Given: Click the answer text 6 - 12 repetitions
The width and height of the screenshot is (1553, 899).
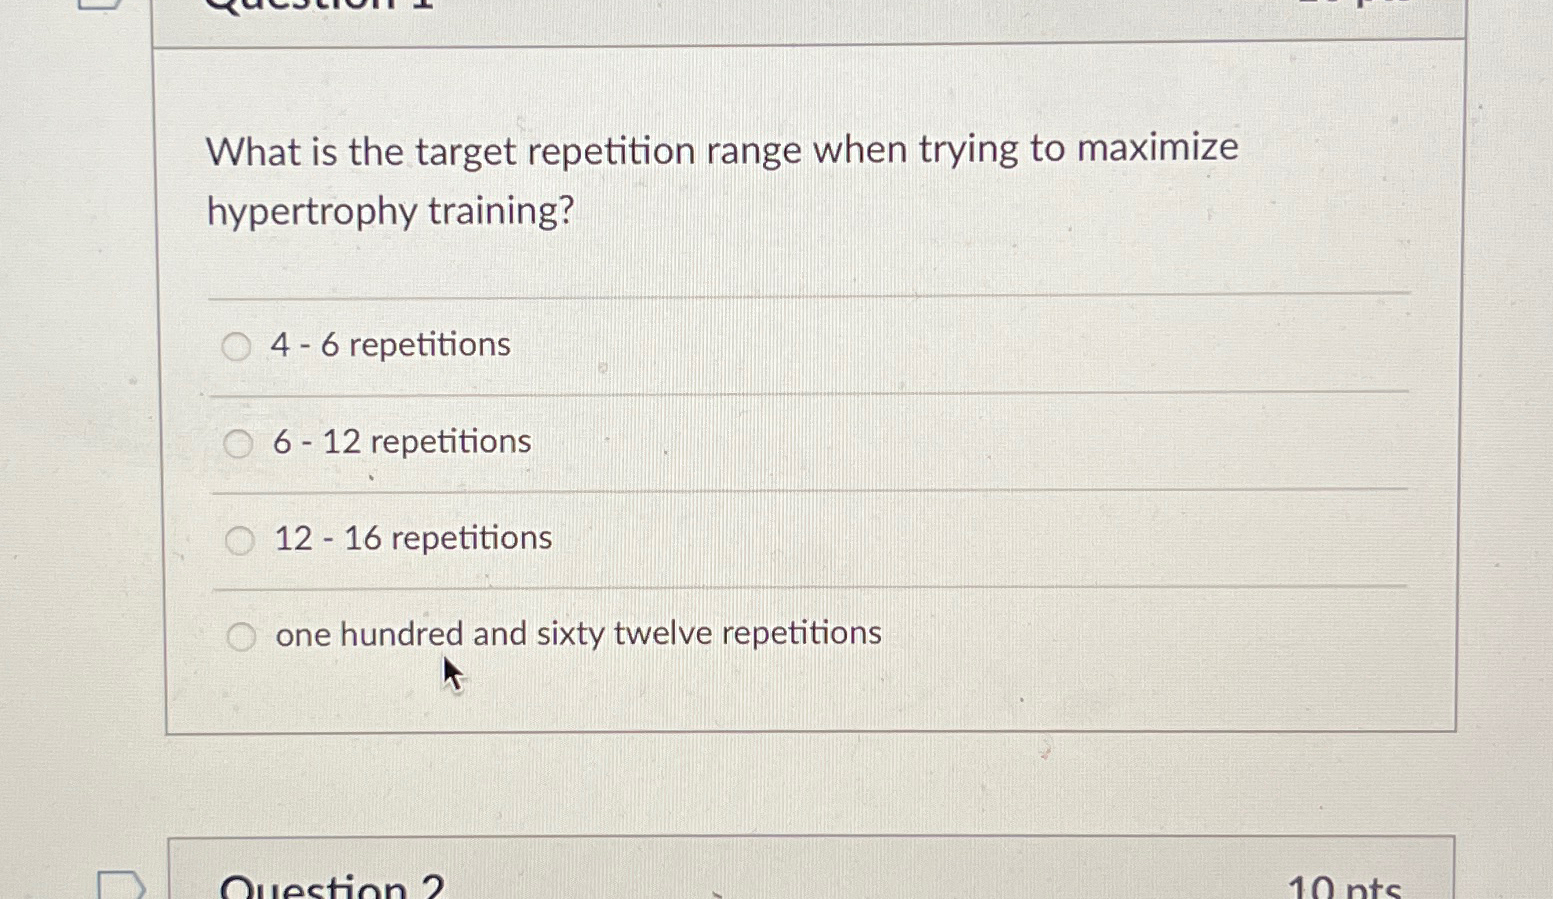Looking at the screenshot, I should [402, 441].
